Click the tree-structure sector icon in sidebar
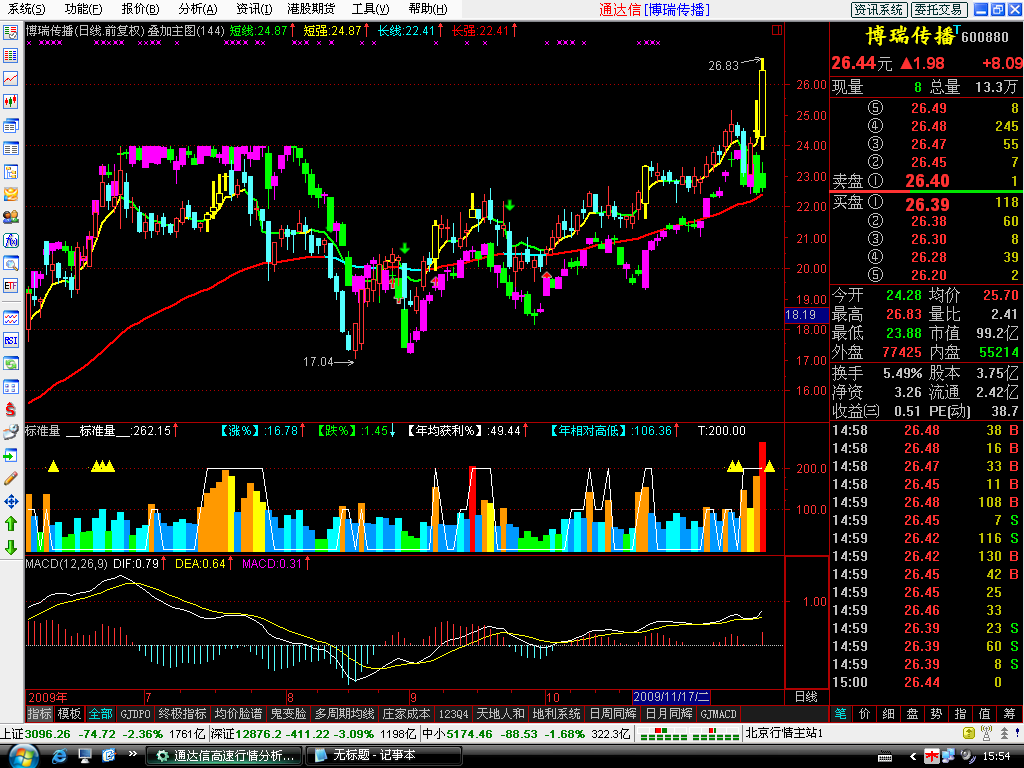Image resolution: width=1024 pixels, height=768 pixels. pos(10,172)
